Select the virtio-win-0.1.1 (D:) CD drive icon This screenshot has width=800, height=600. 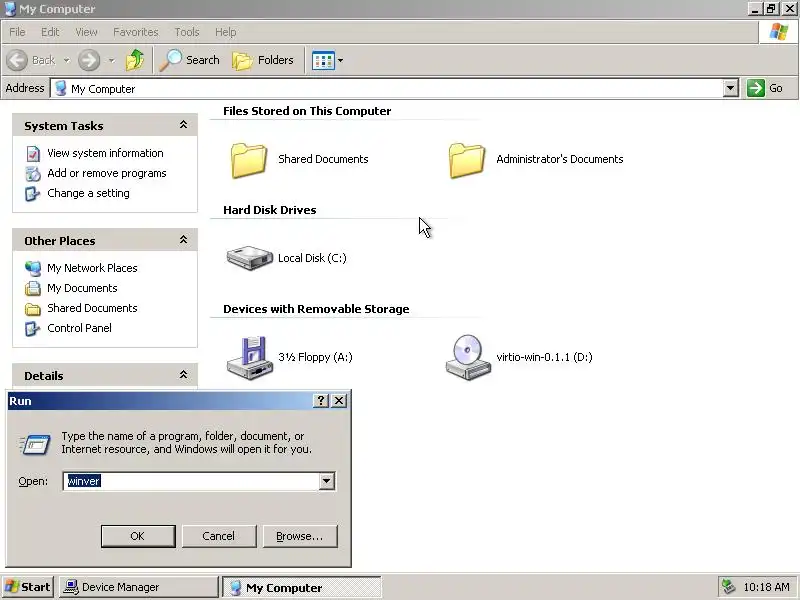point(468,358)
